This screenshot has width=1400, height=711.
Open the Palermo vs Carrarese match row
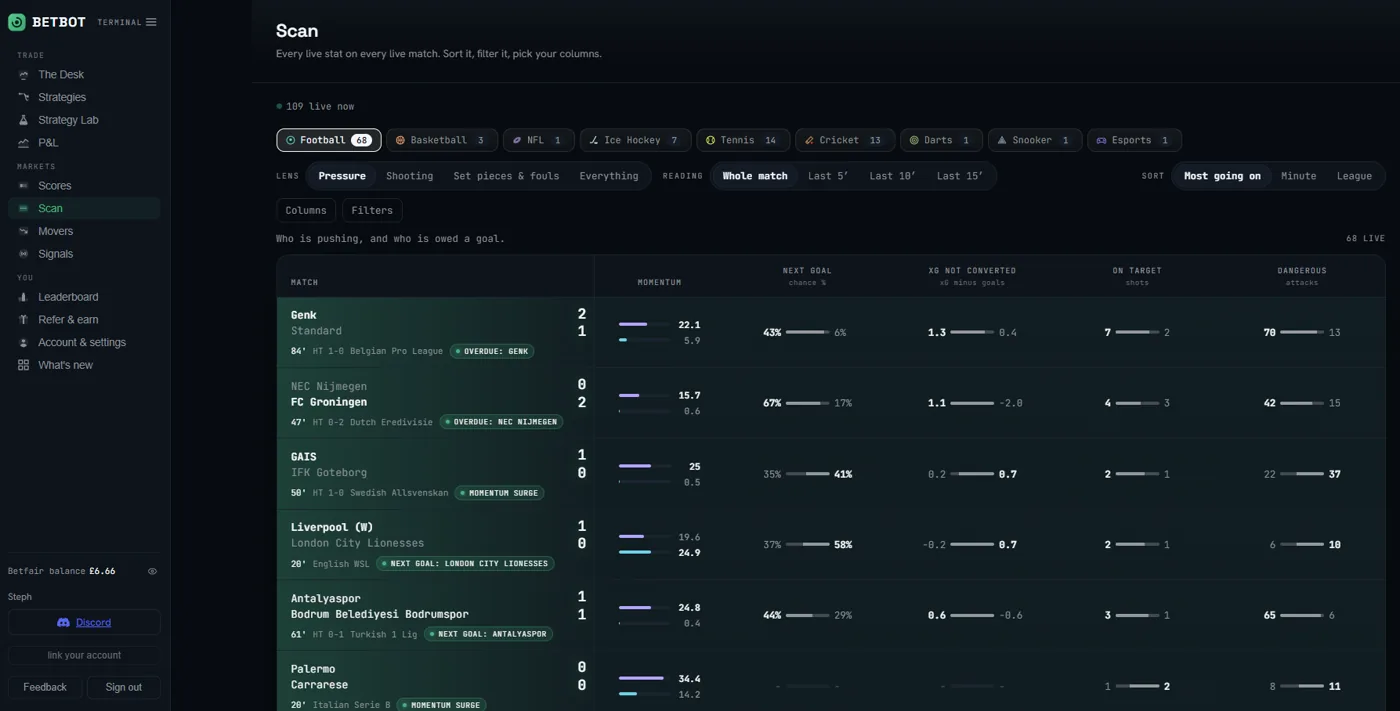(x=831, y=682)
